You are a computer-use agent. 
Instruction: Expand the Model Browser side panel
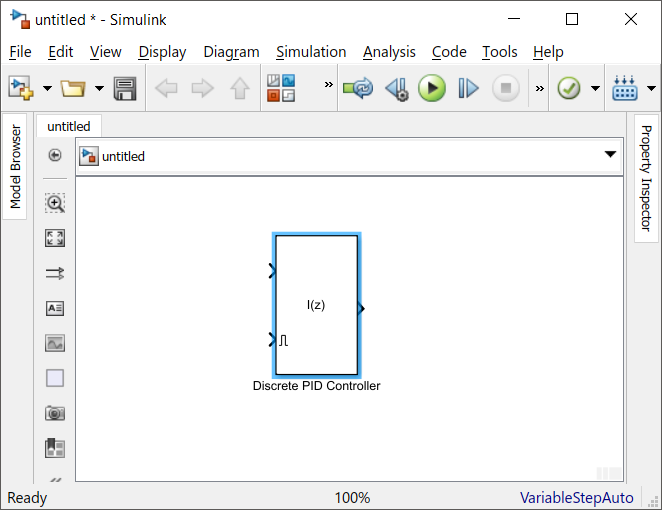[15, 166]
